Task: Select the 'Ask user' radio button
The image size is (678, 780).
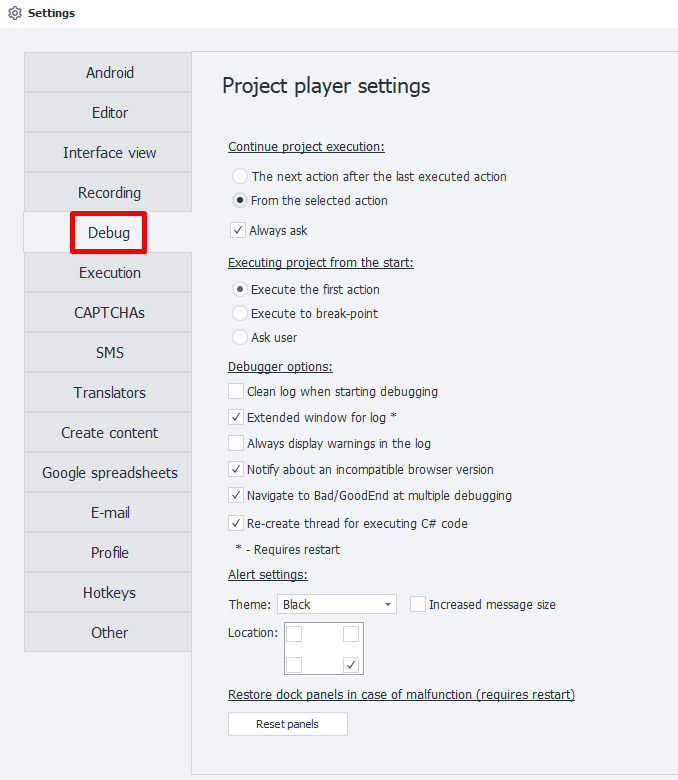Action: pos(240,337)
